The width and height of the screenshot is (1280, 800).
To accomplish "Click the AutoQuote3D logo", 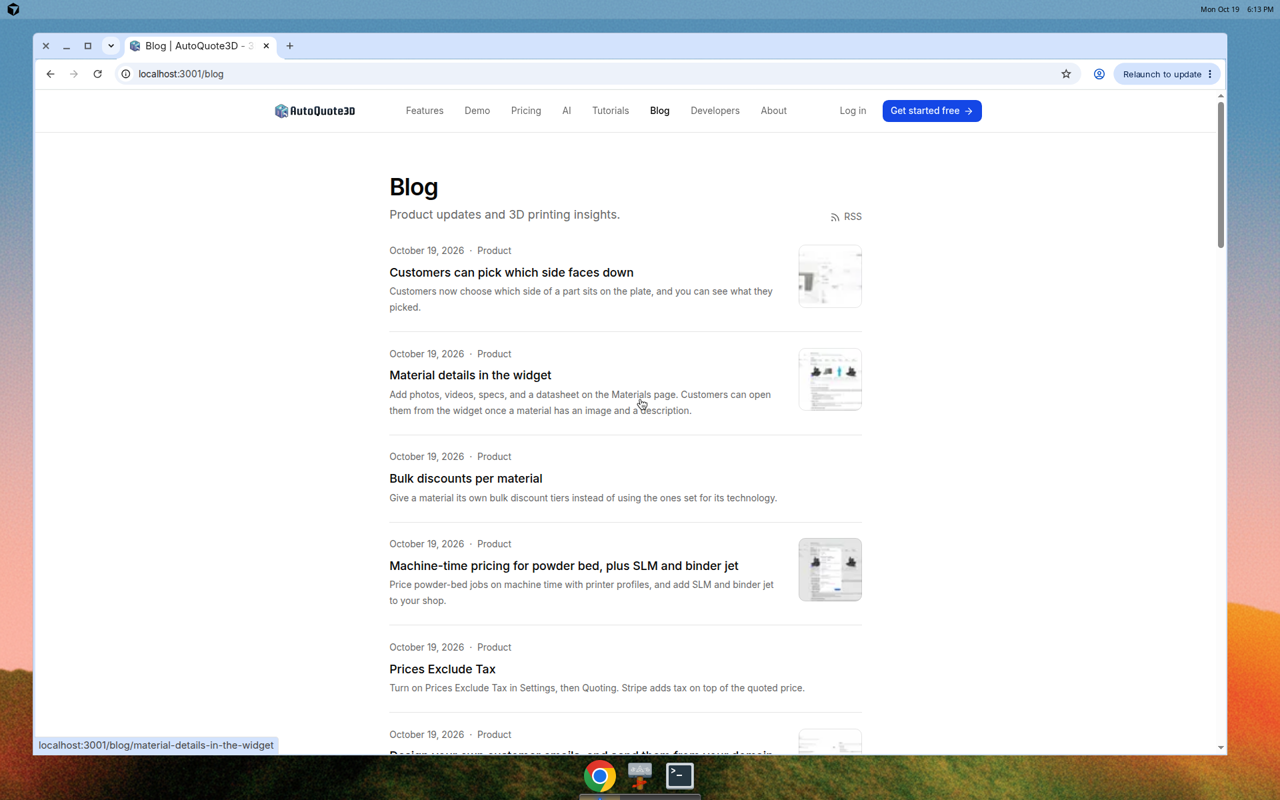I will tap(315, 111).
